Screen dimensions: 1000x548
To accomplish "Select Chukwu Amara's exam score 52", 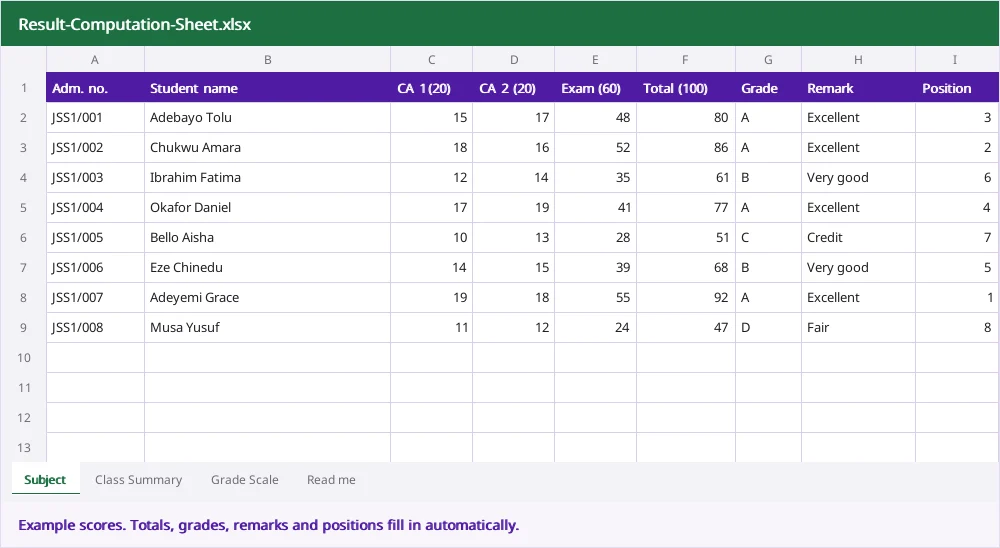I will pos(595,147).
